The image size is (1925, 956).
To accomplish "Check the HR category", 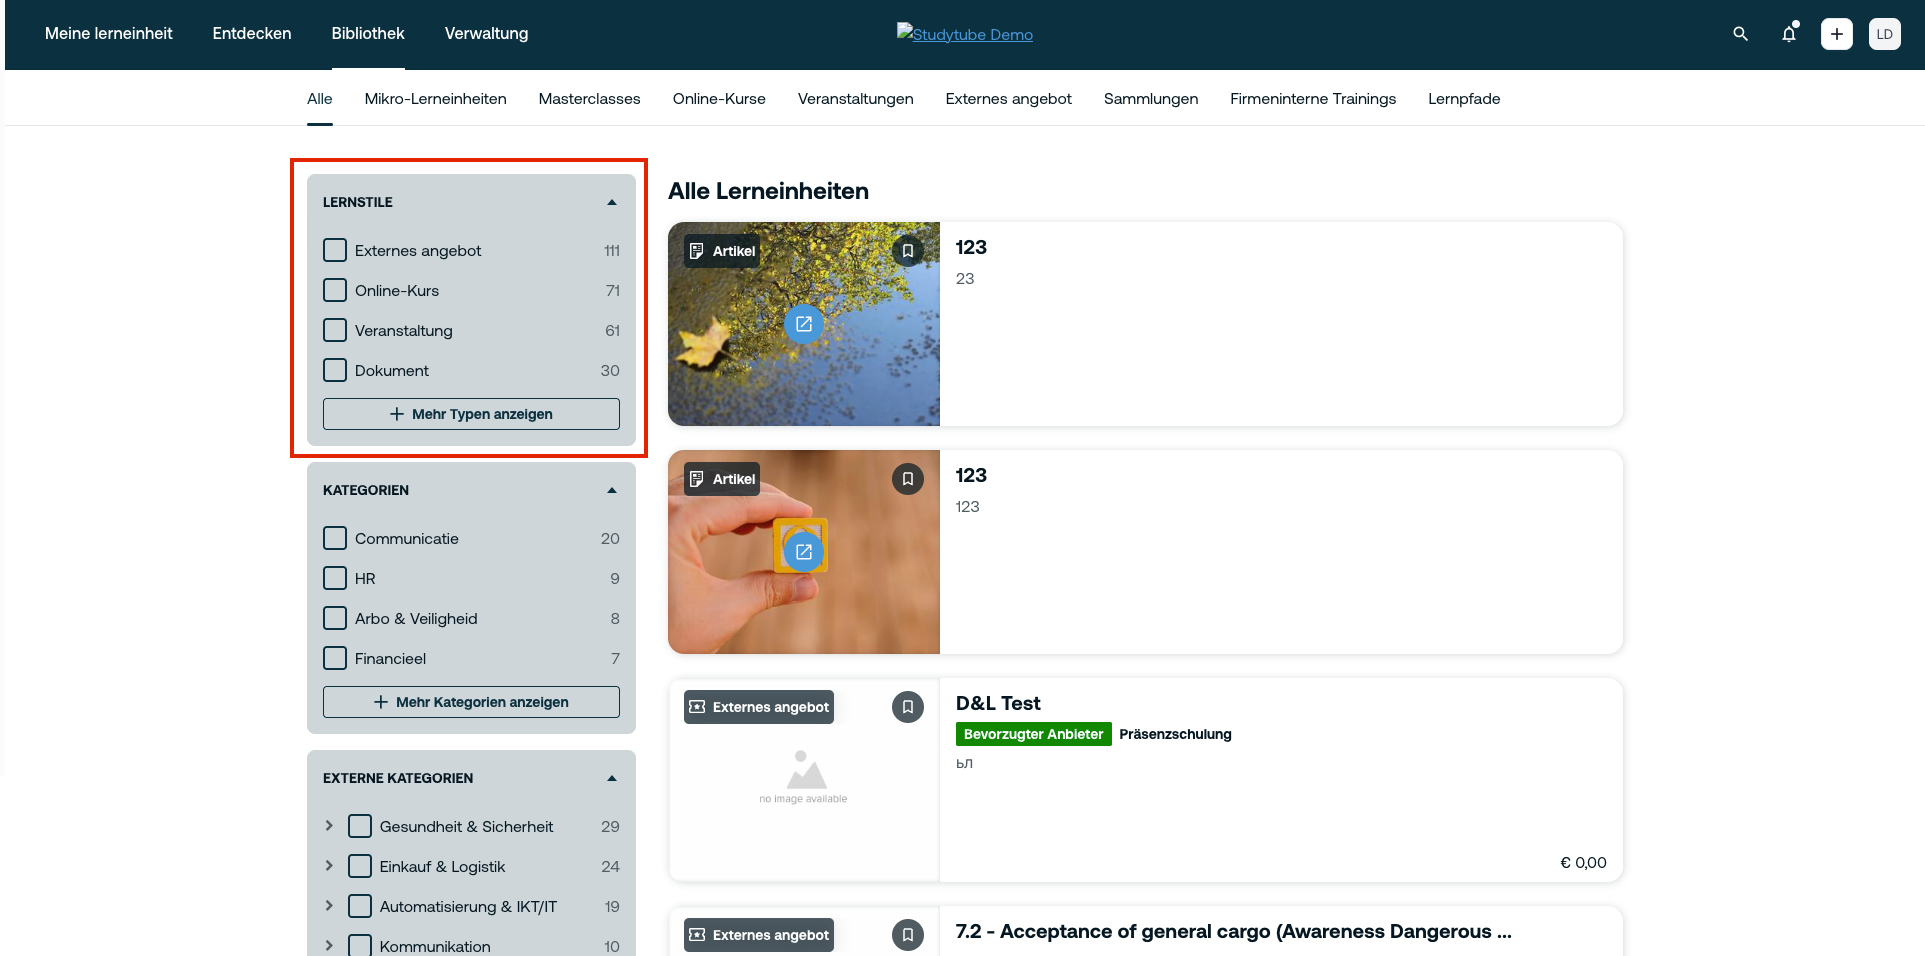I will pyautogui.click(x=335, y=578).
